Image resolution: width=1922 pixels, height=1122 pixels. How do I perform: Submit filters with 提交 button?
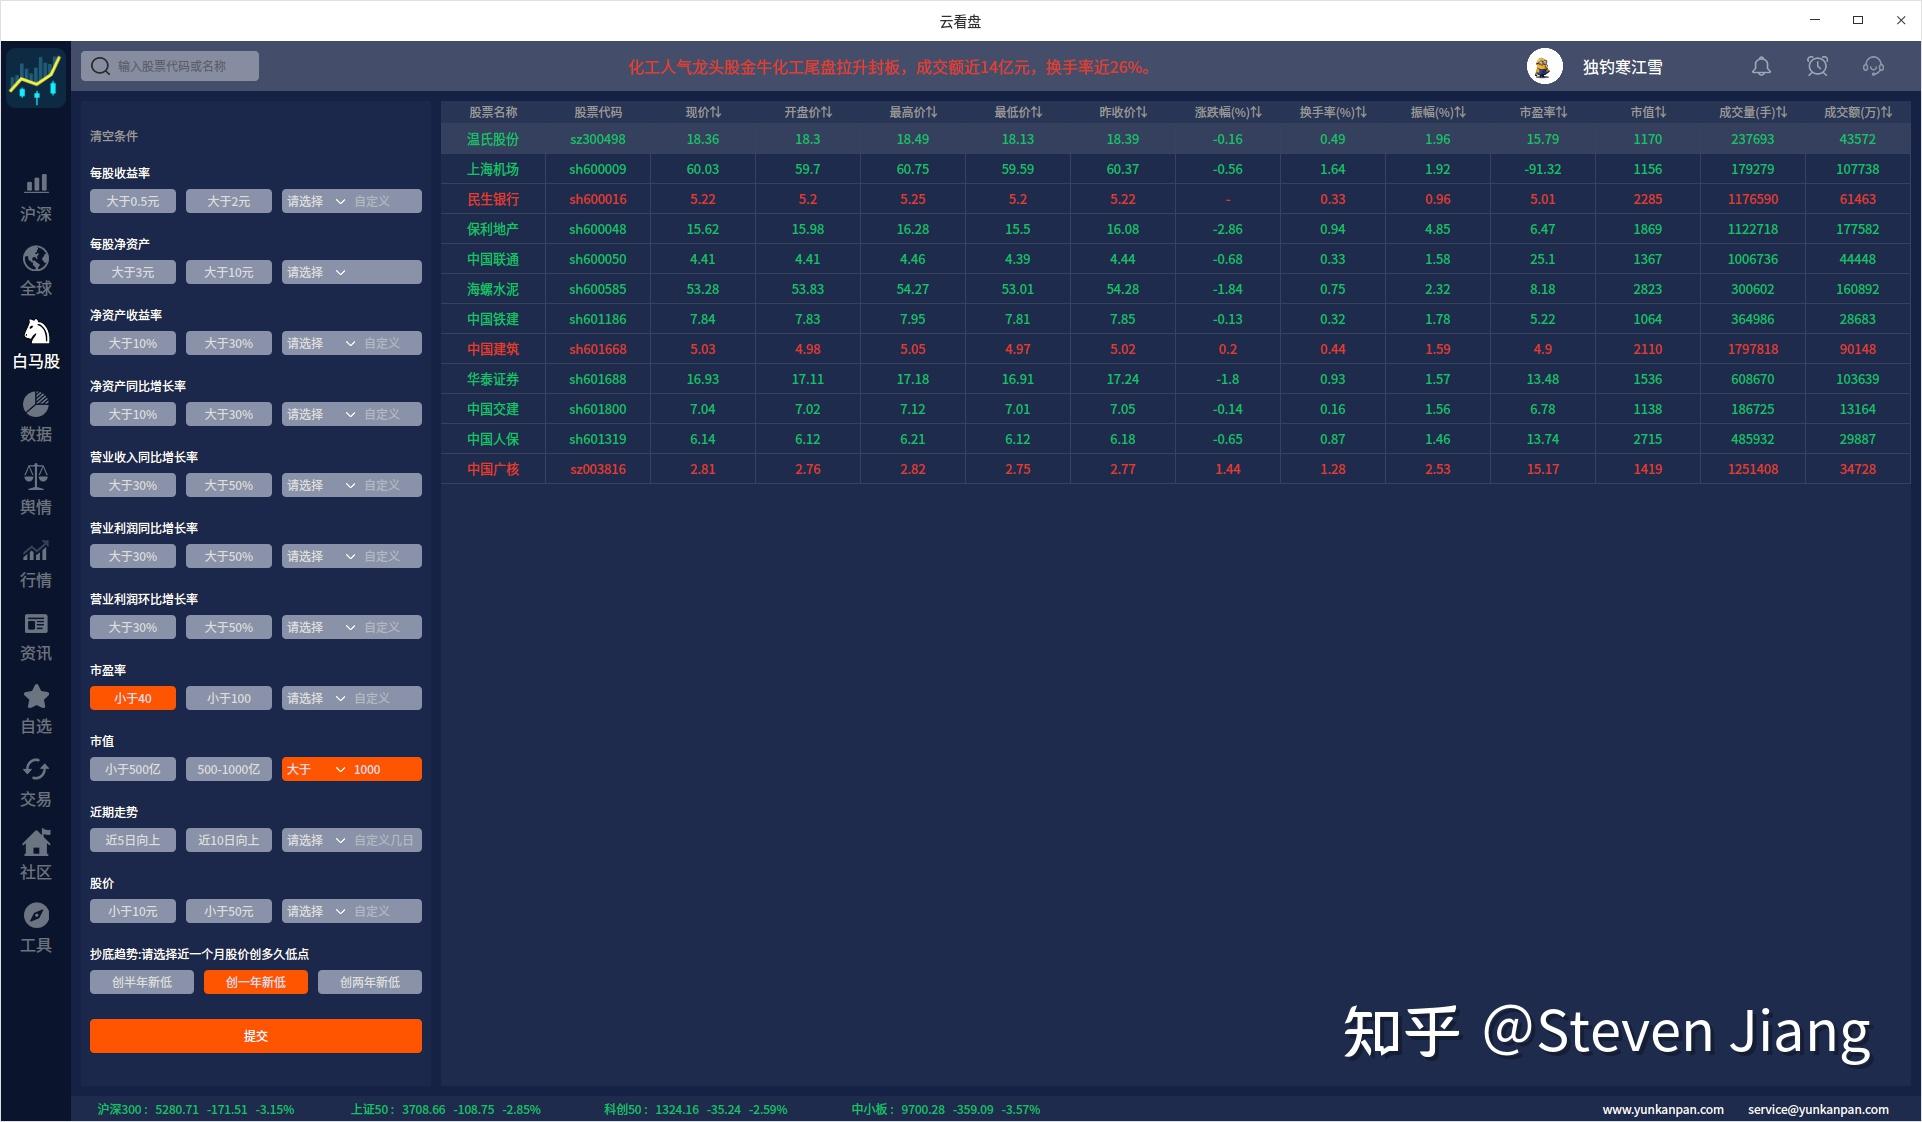[x=256, y=1036]
